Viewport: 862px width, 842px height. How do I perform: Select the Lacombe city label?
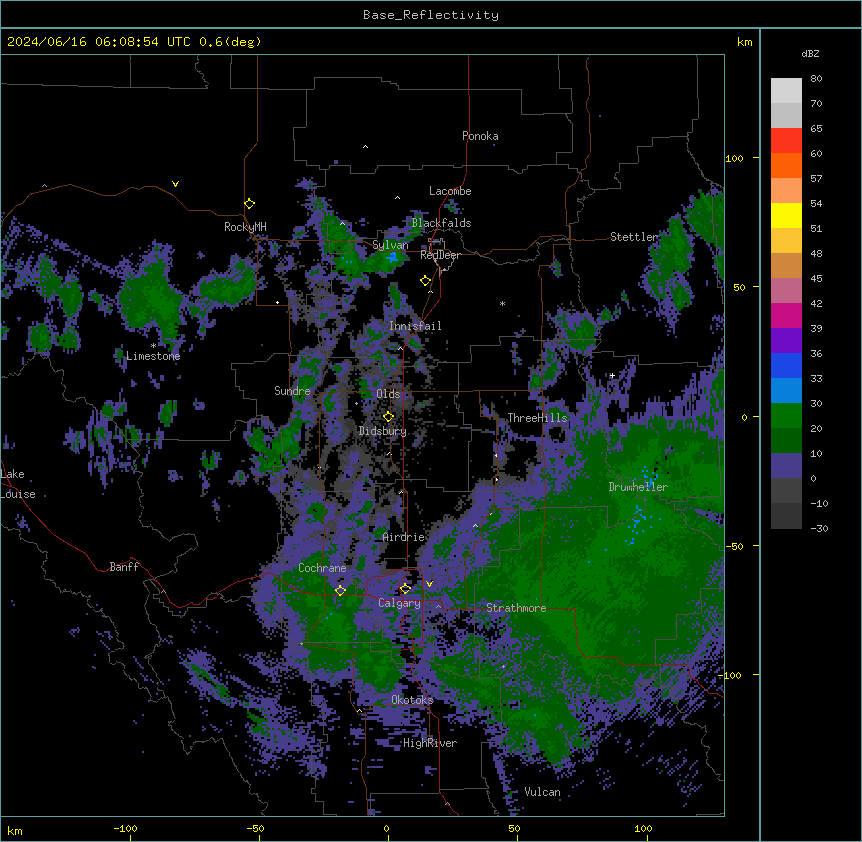(450, 191)
